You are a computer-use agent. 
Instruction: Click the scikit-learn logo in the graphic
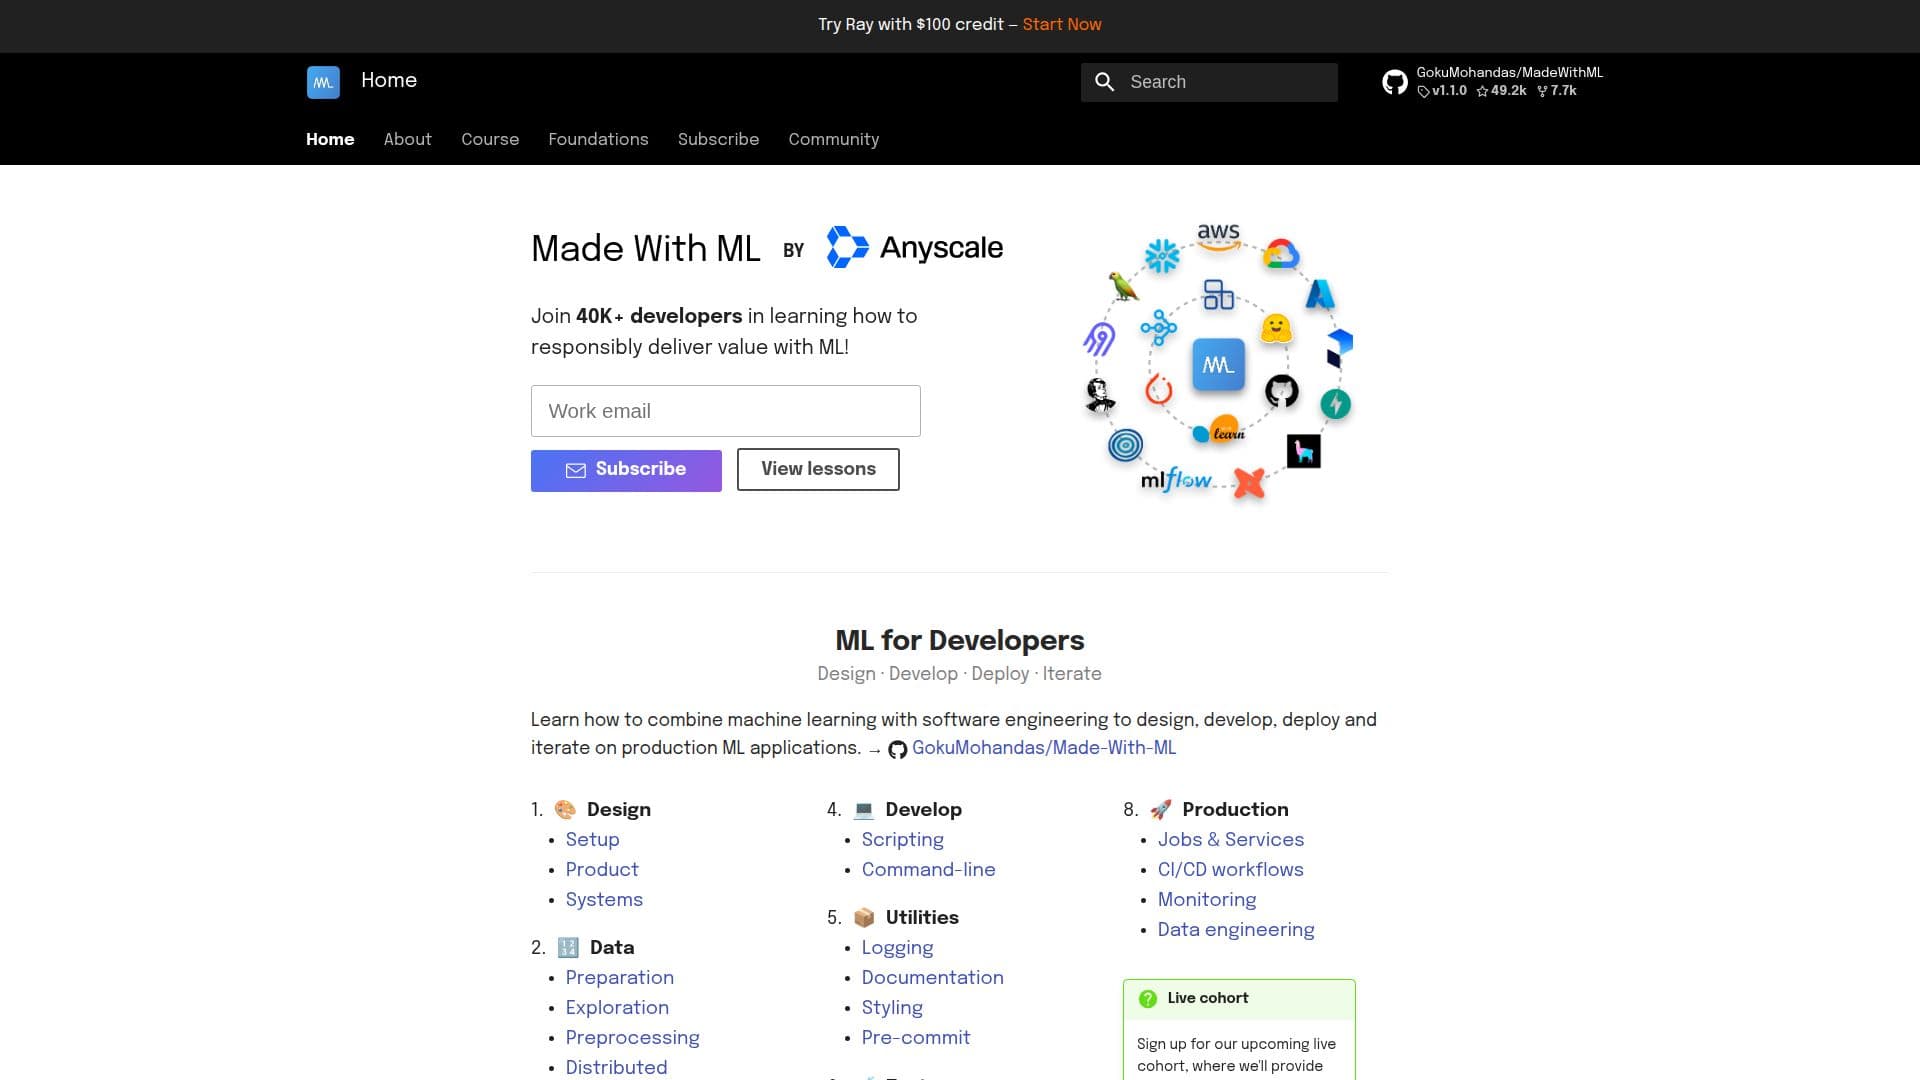pos(1218,431)
